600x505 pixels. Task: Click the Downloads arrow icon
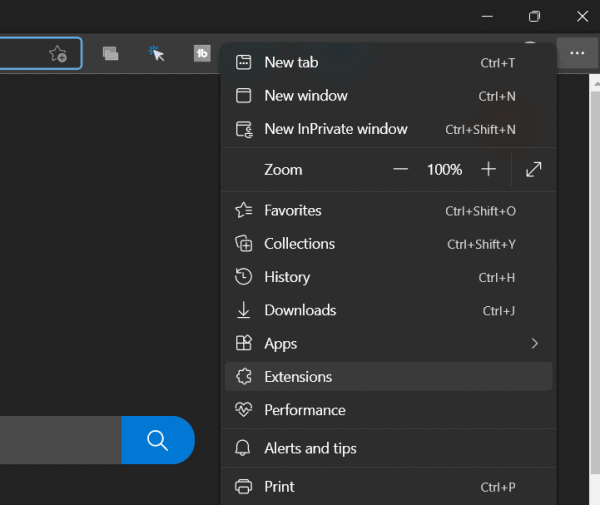coord(243,310)
